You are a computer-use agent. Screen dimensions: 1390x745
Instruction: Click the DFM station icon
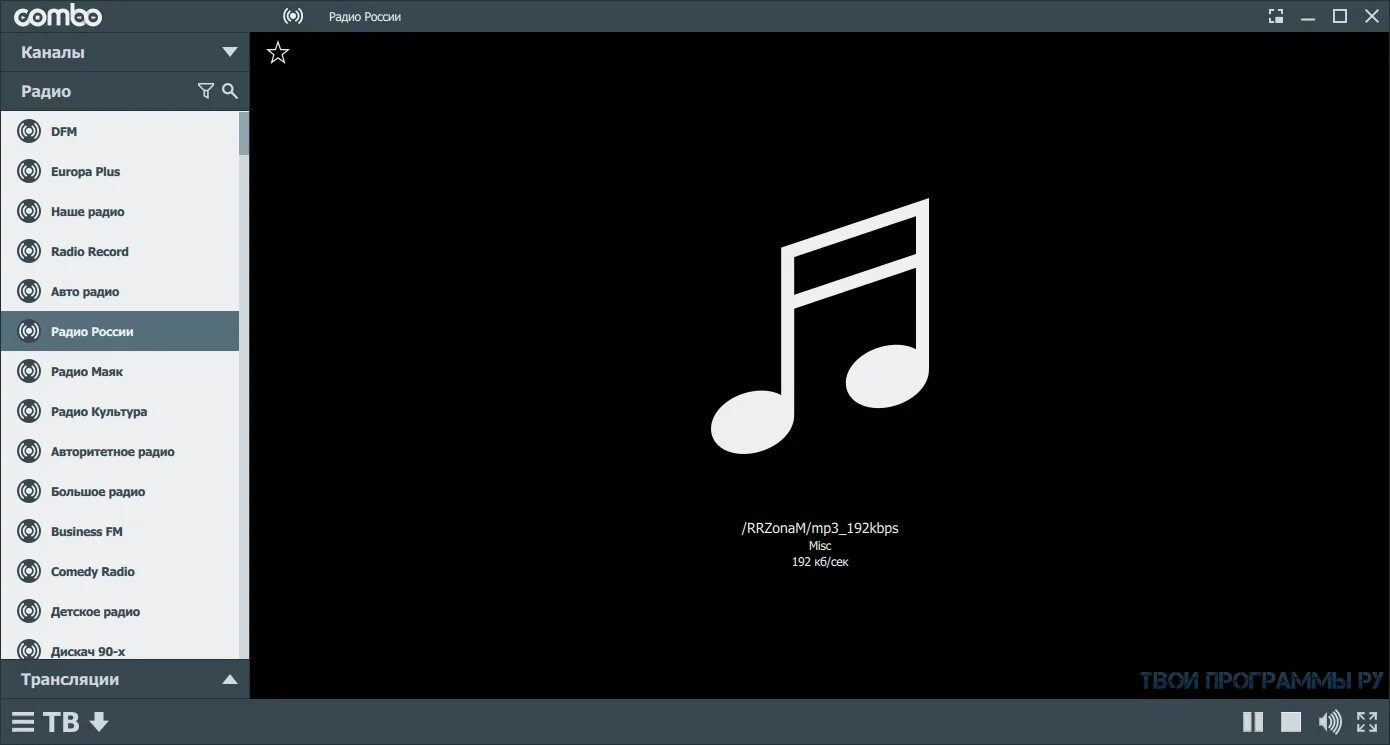click(x=29, y=131)
